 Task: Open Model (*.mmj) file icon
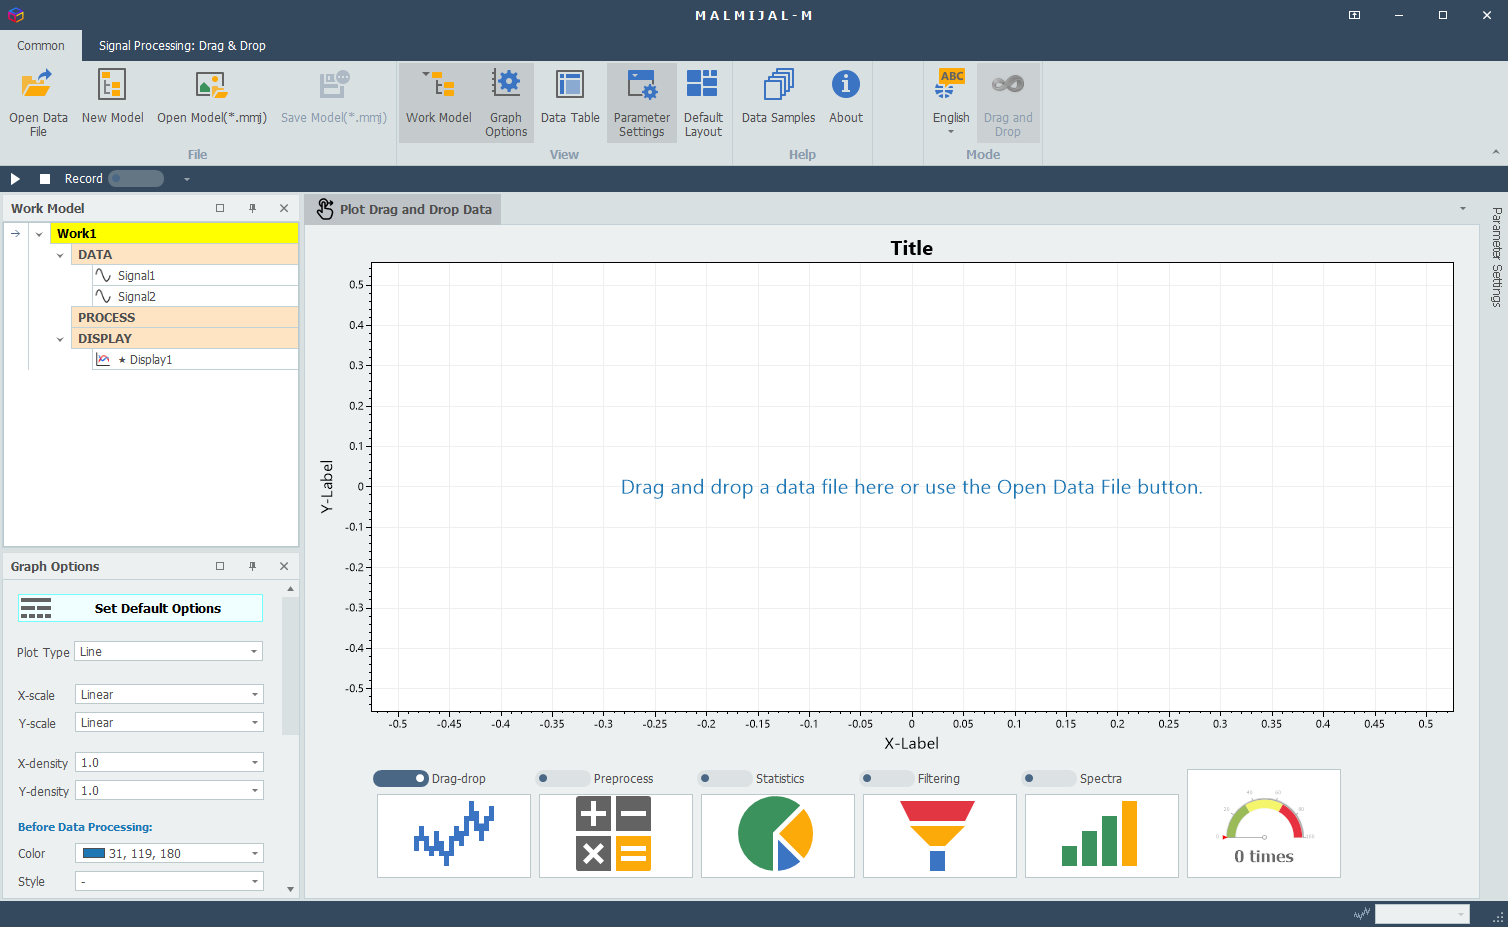211,85
